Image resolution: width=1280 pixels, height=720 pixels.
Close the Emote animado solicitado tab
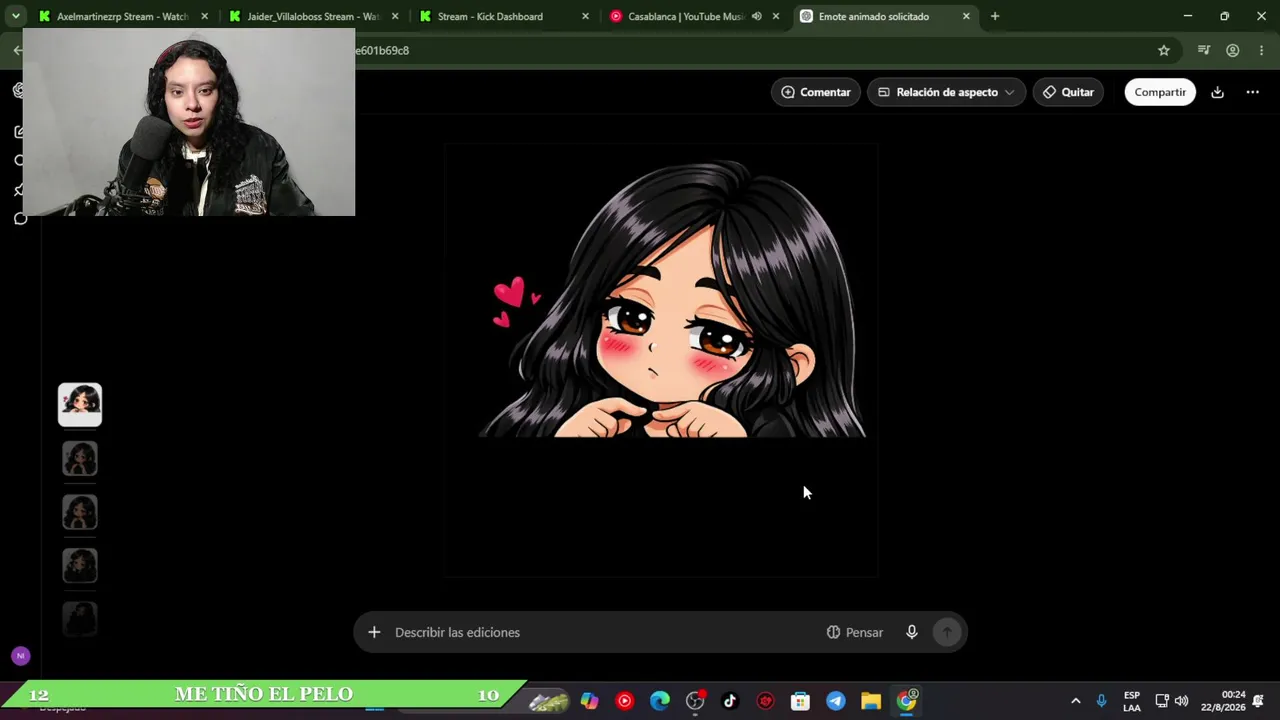coord(966,16)
